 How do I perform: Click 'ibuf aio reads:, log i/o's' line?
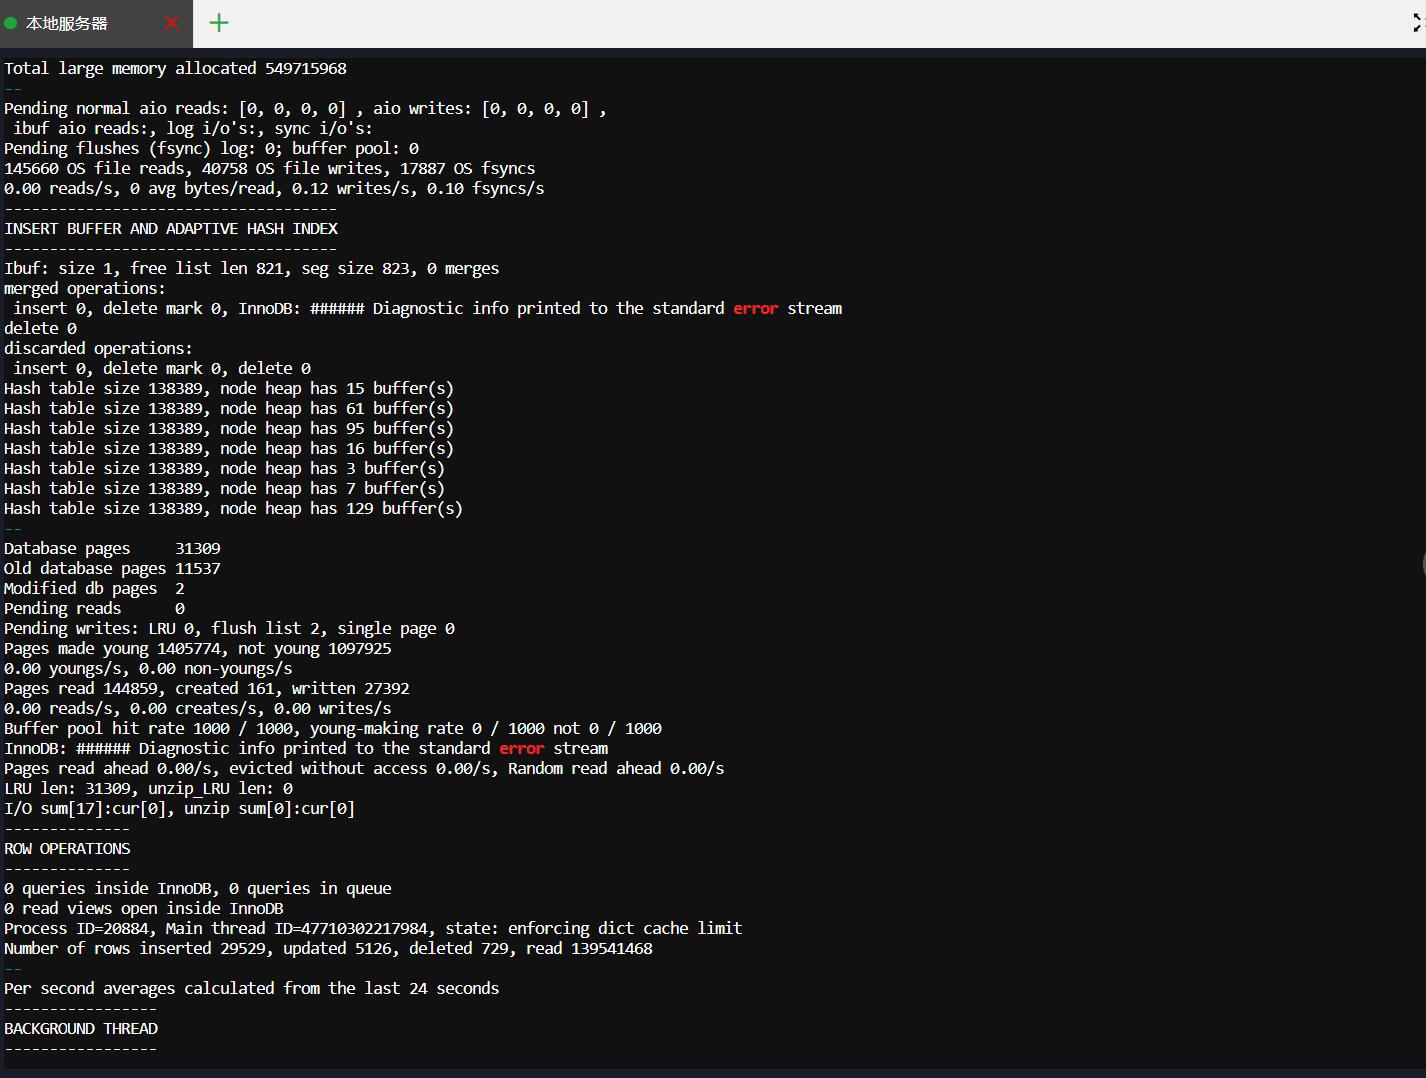pos(193,128)
